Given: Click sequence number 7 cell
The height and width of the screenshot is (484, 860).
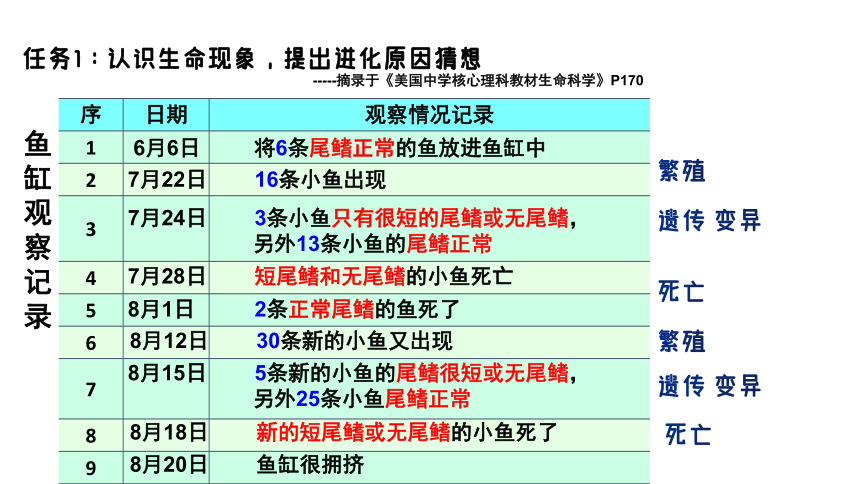Looking at the screenshot, I should click(91, 390).
